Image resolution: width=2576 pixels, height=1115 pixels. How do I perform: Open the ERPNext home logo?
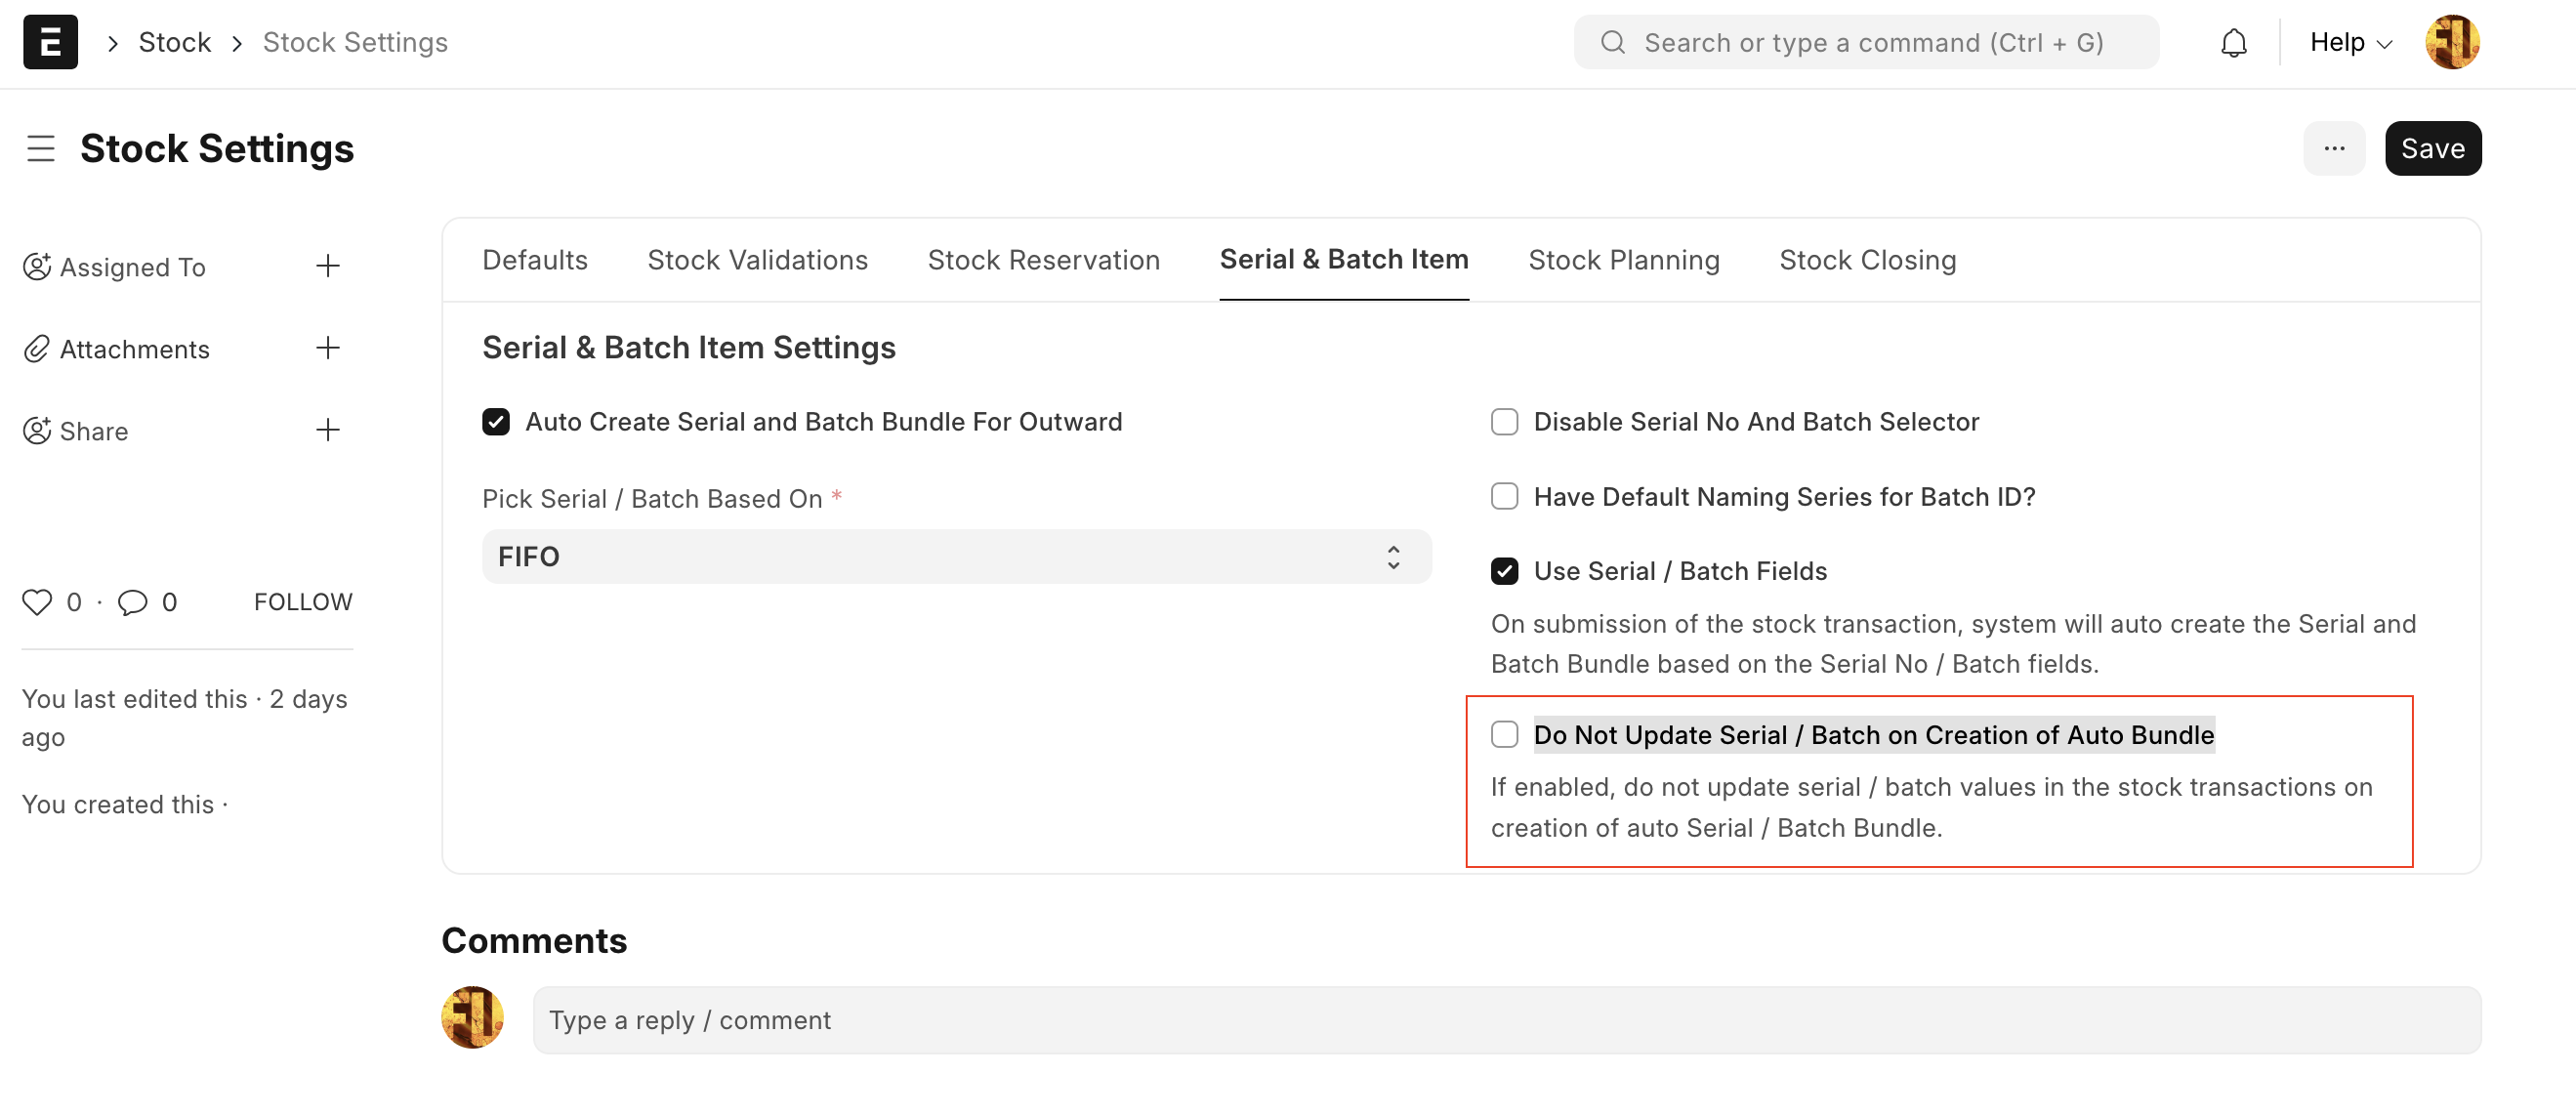(x=50, y=42)
